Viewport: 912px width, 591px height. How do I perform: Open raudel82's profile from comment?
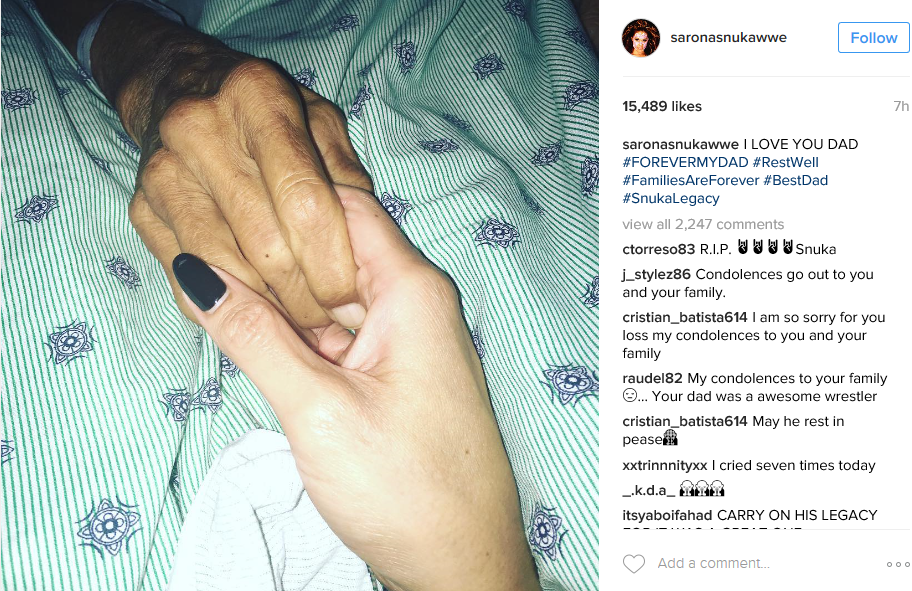point(652,378)
